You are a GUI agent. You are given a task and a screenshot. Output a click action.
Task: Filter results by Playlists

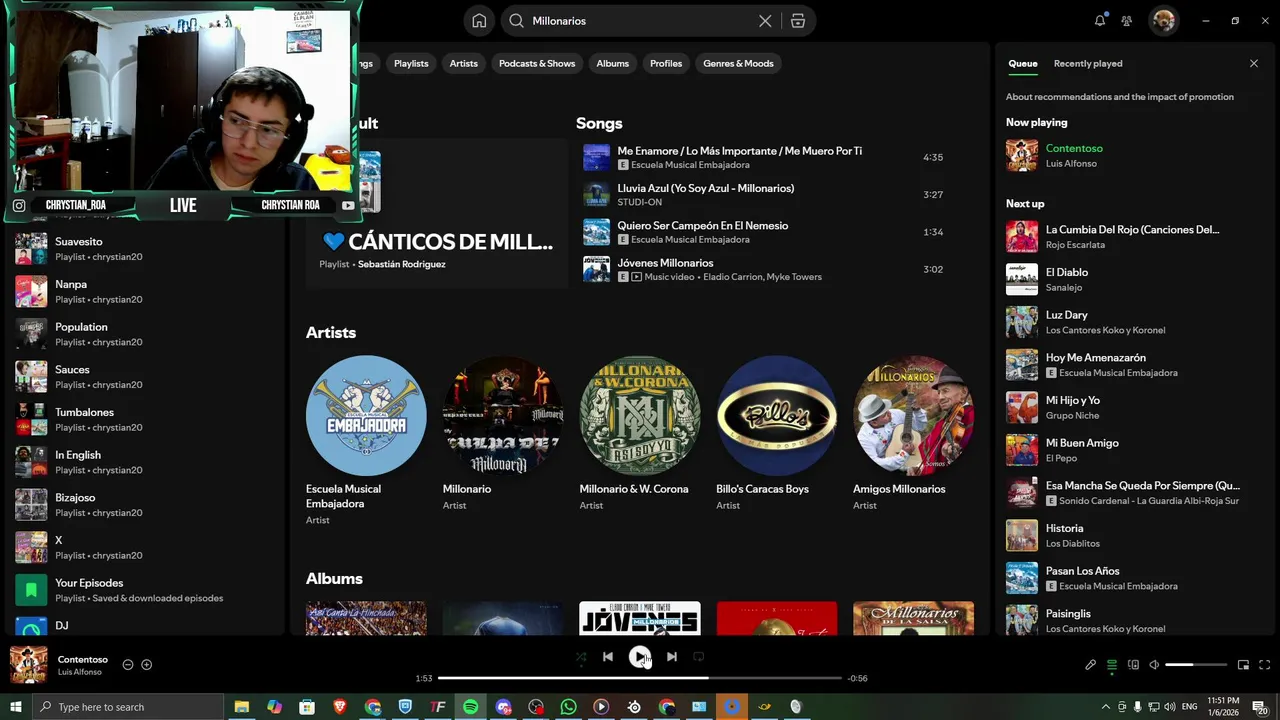coord(411,63)
